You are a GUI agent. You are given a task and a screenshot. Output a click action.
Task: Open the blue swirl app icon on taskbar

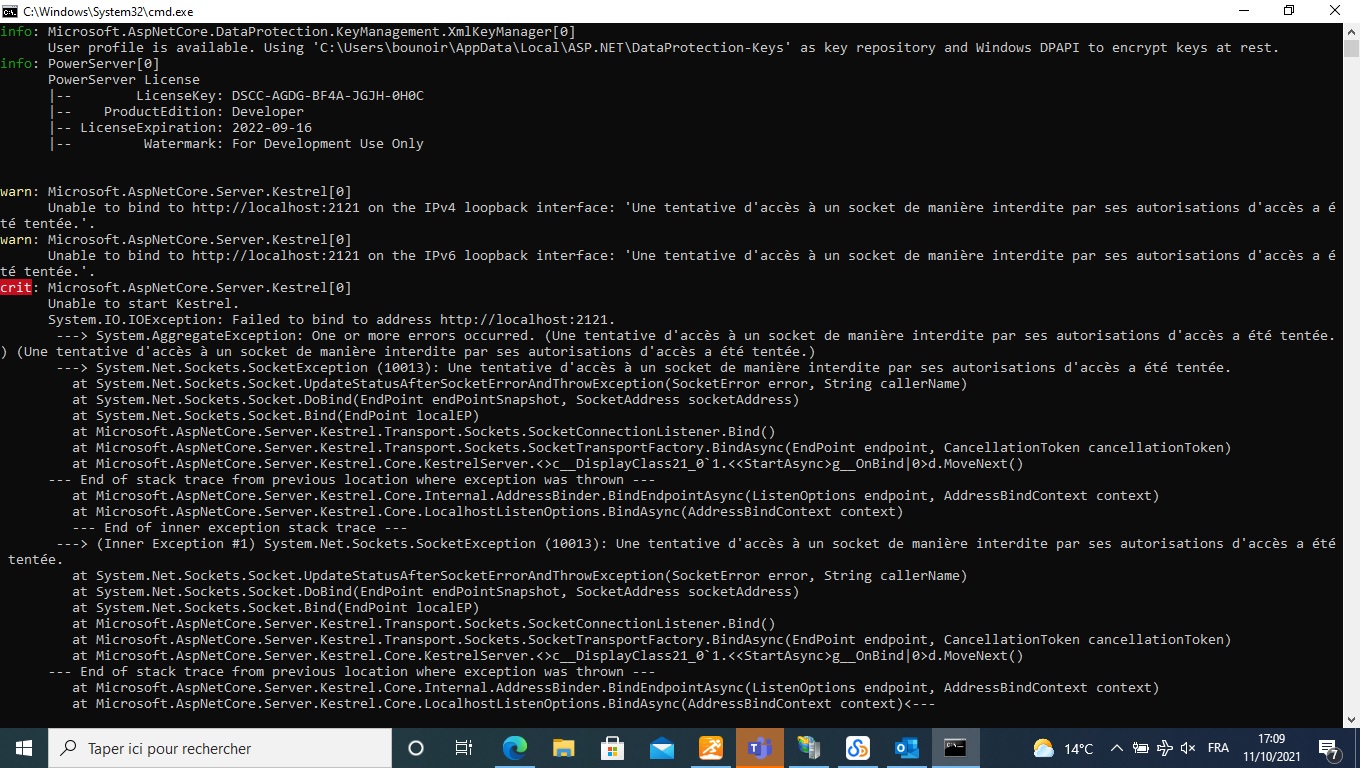pos(857,748)
